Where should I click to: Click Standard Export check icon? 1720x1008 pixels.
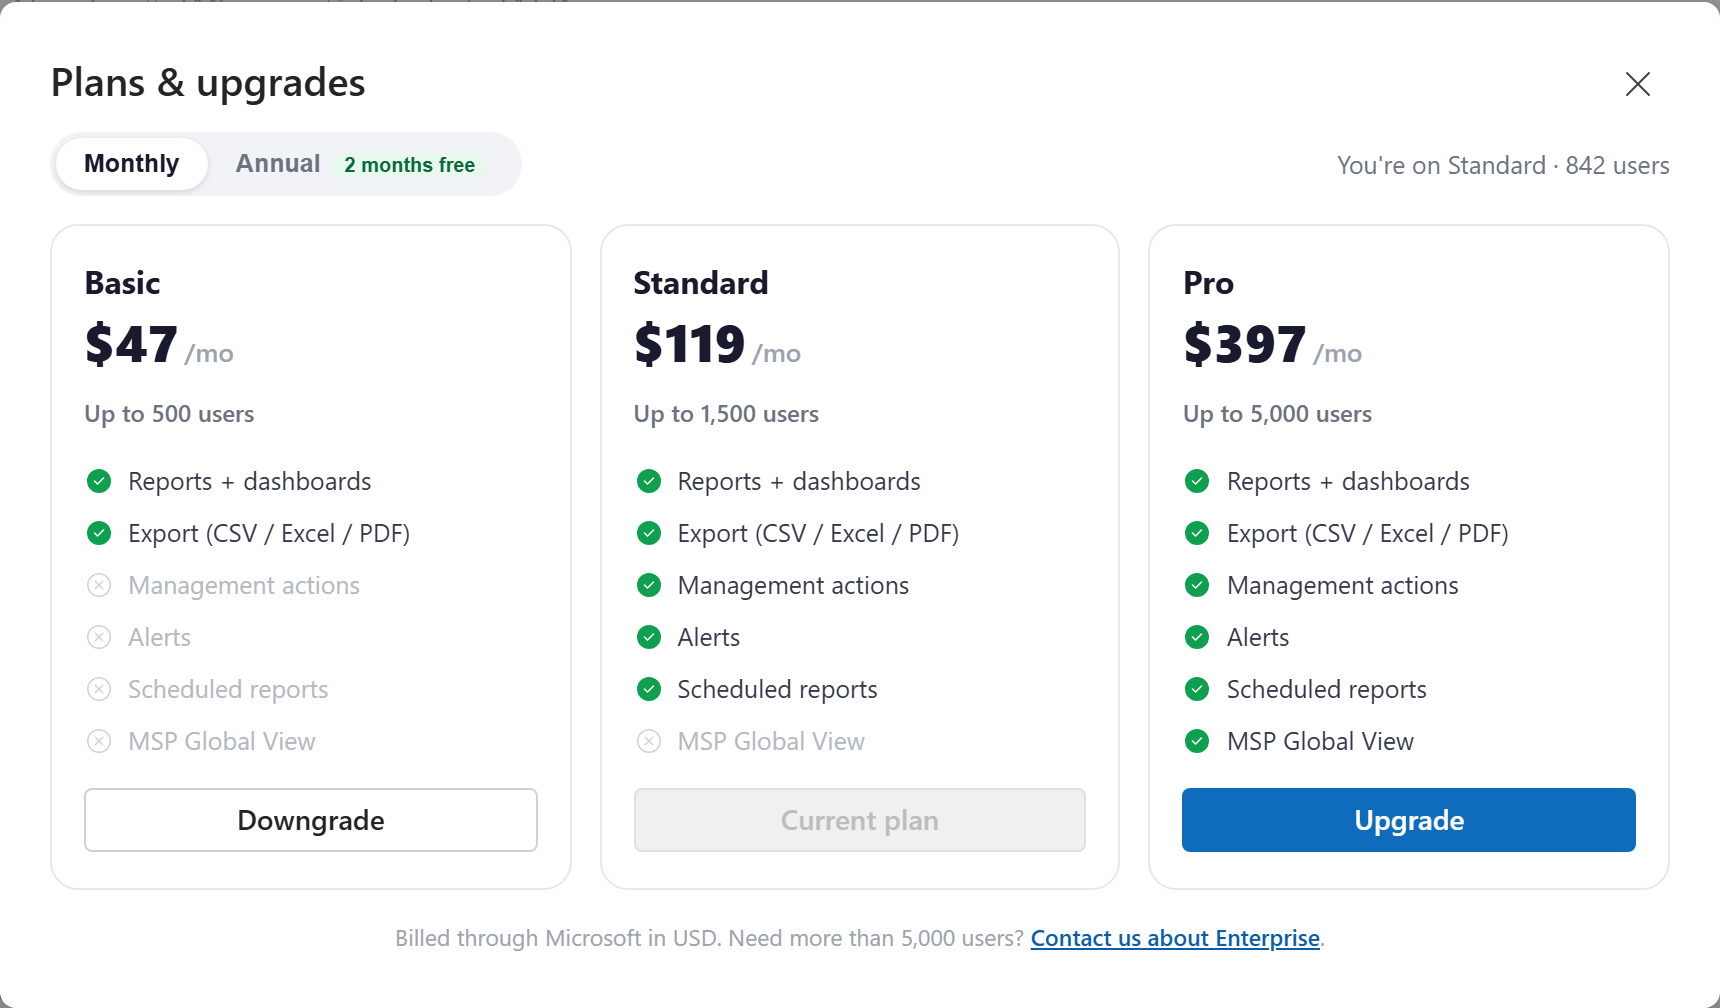point(649,534)
